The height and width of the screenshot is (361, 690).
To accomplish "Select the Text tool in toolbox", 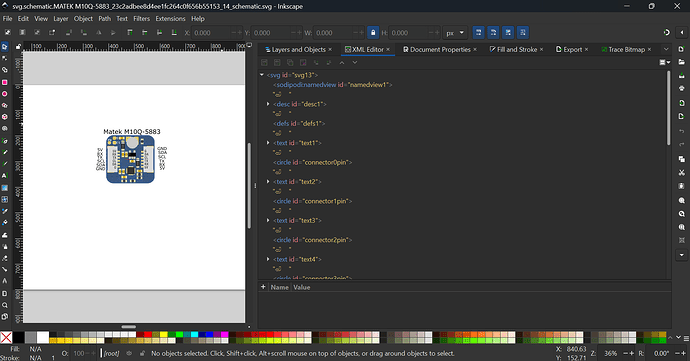I will click(x=4, y=175).
